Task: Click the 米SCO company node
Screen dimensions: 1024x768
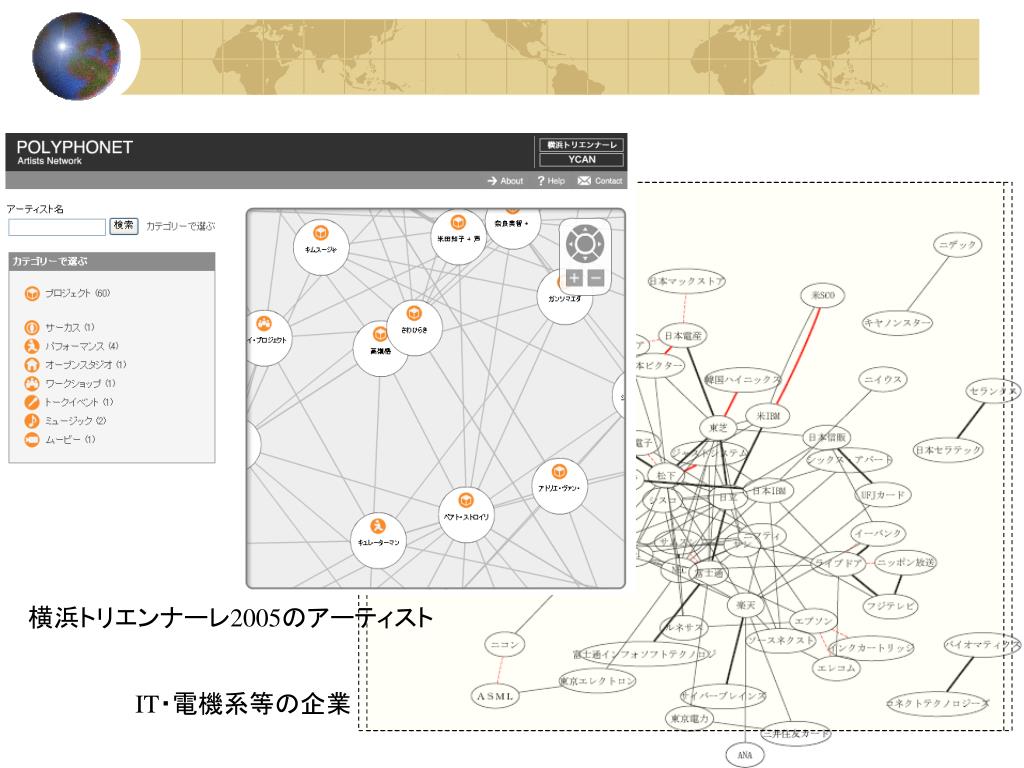Action: 823,295
